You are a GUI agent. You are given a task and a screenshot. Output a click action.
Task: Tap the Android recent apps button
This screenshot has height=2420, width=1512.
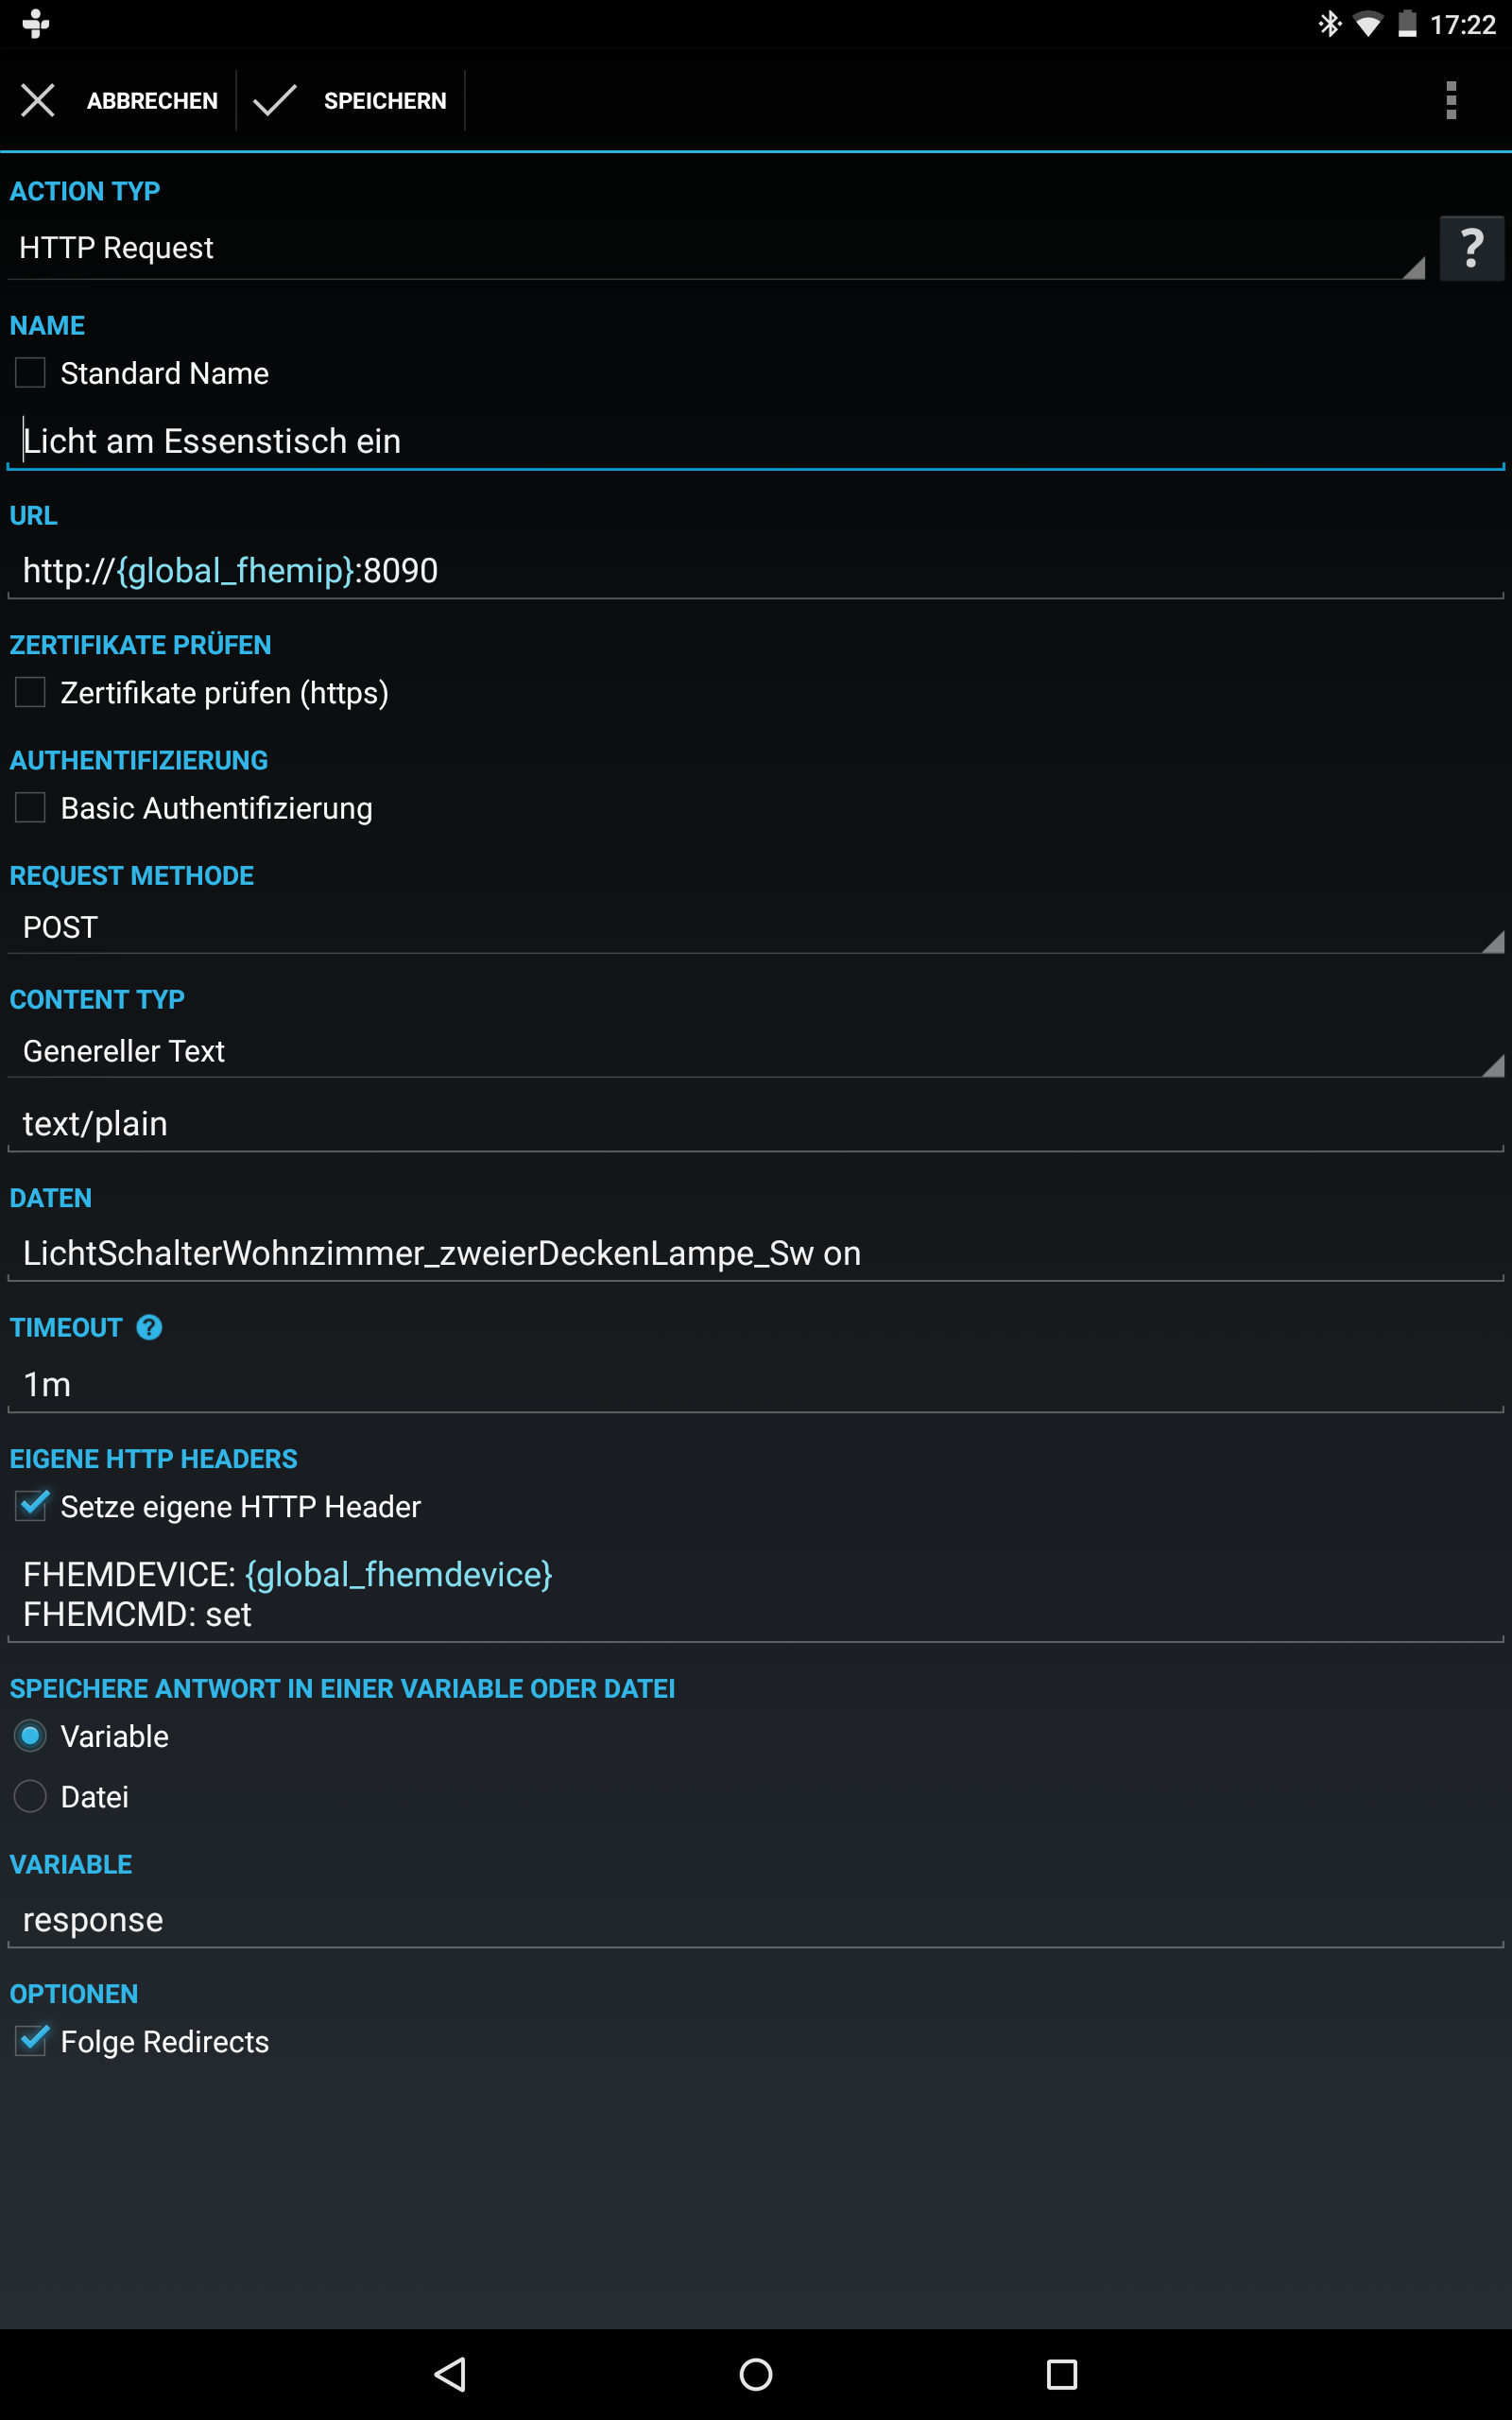(x=1061, y=2374)
